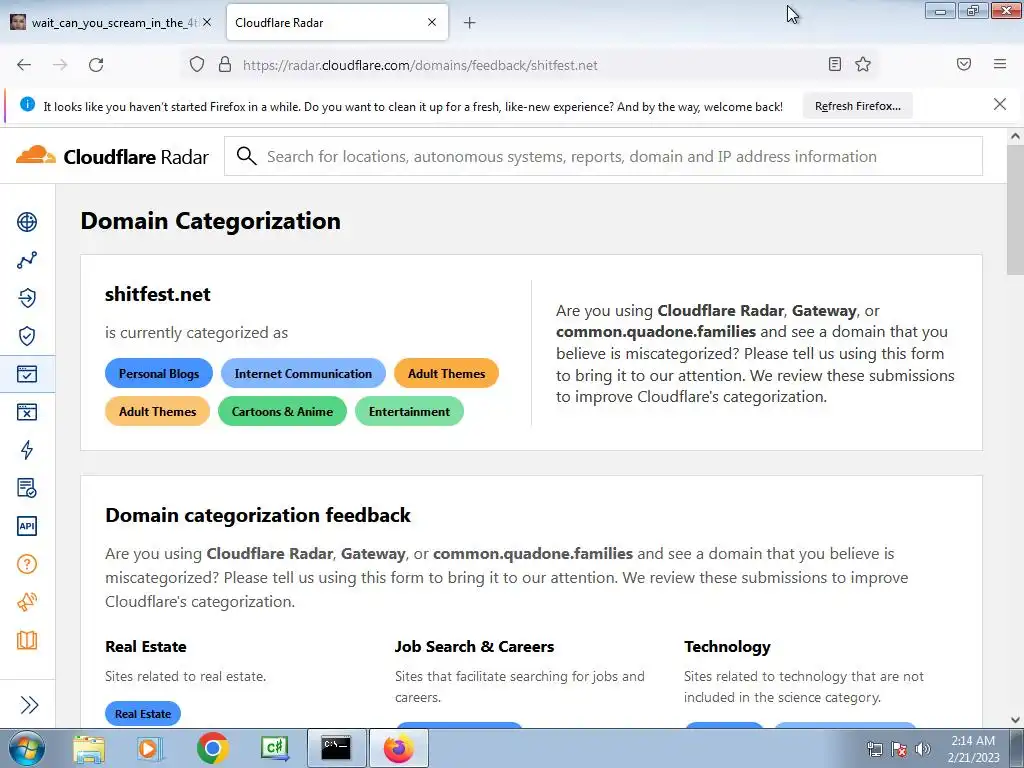Open the Firefox hamburger menu
Viewport: 1024px width, 768px height.
tap(1000, 64)
